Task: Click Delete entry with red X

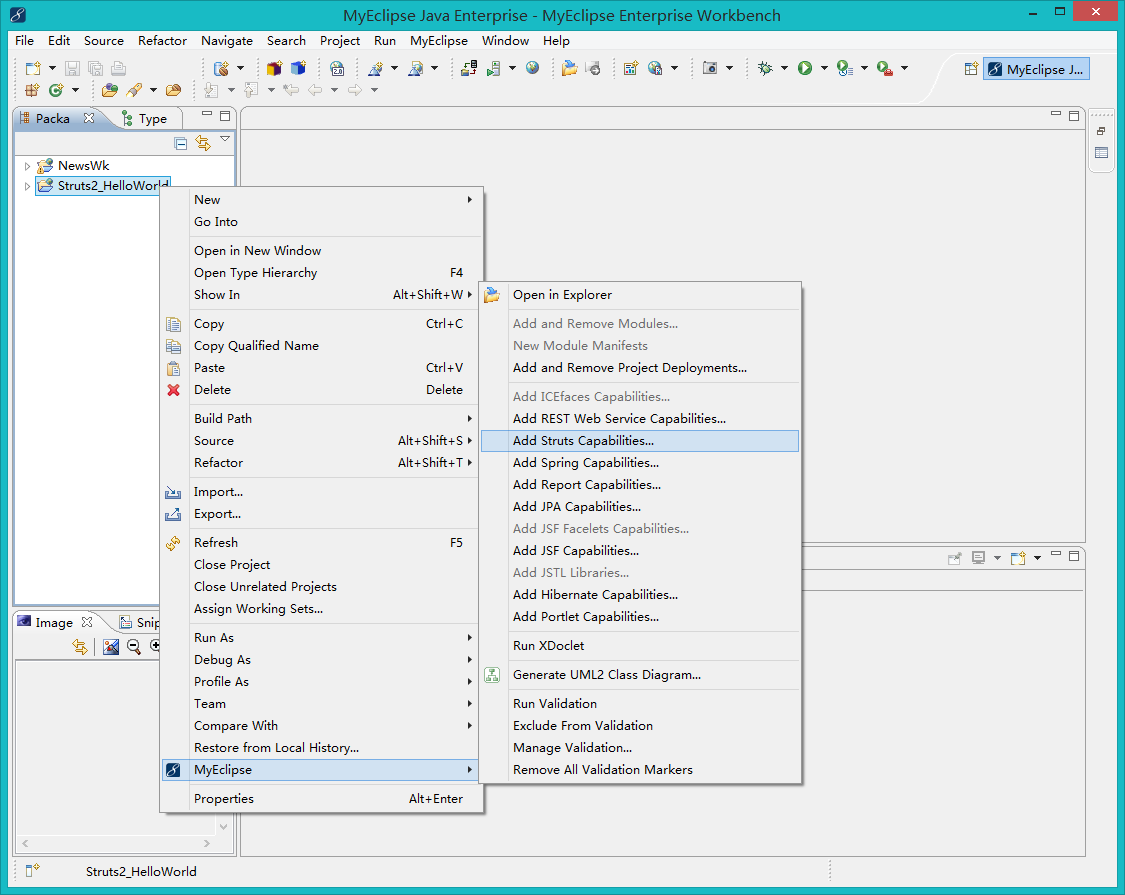Action: tap(321, 390)
